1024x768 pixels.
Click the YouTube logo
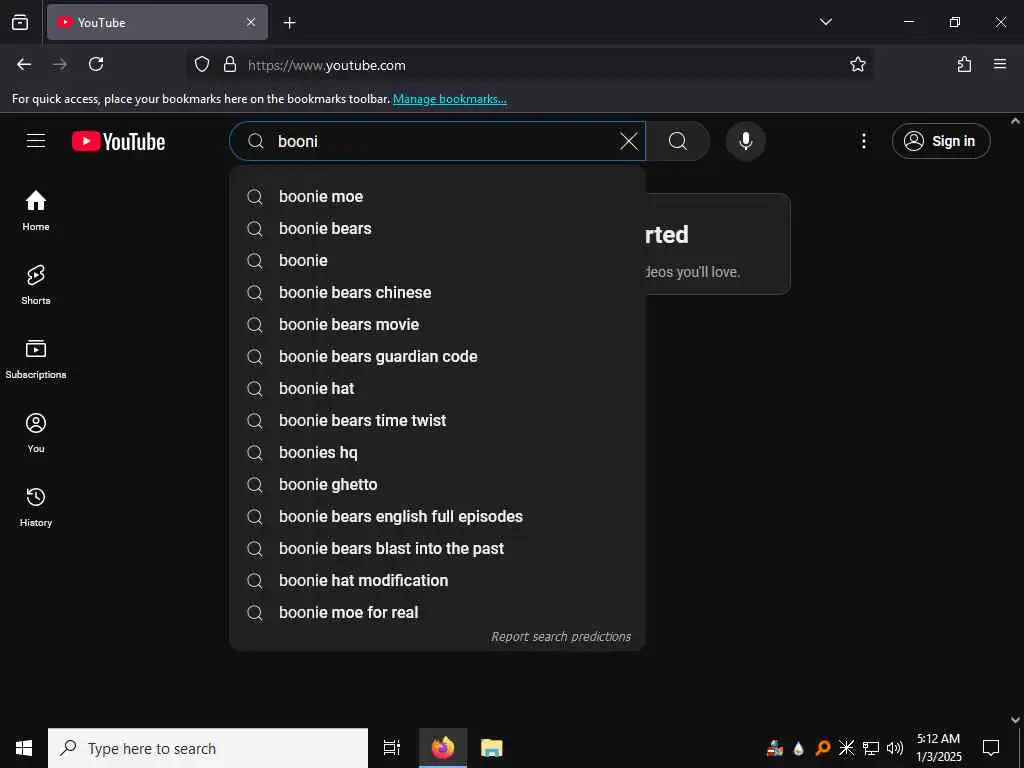[118, 141]
